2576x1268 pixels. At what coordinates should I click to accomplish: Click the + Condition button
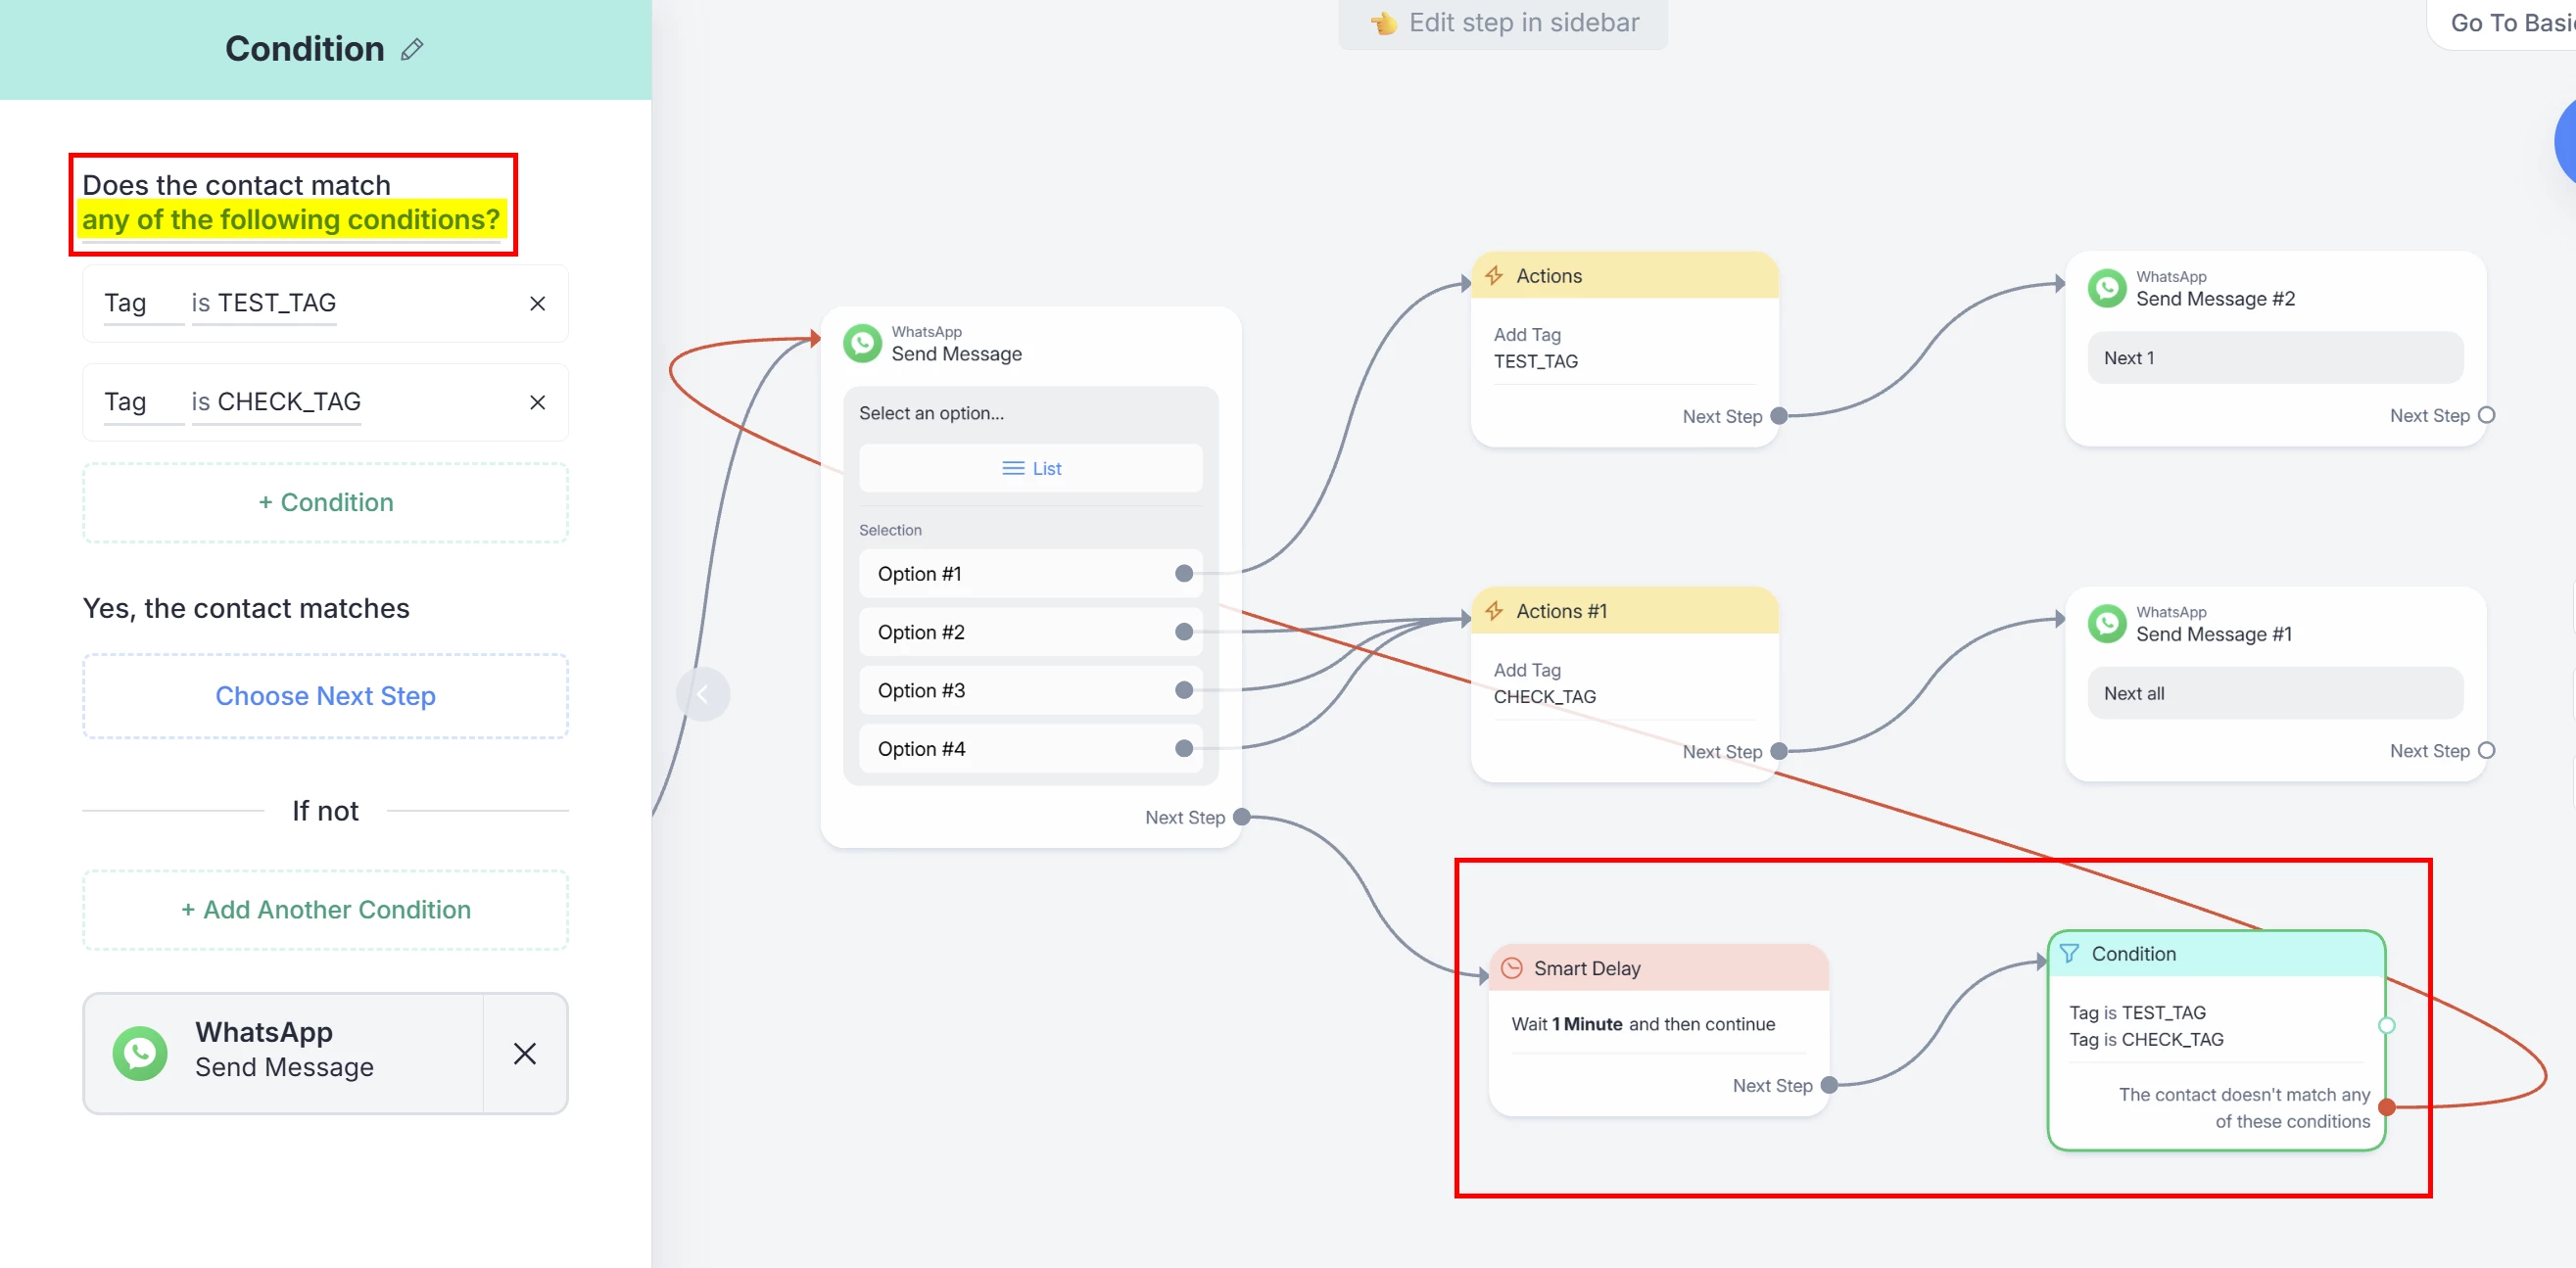[x=326, y=503]
